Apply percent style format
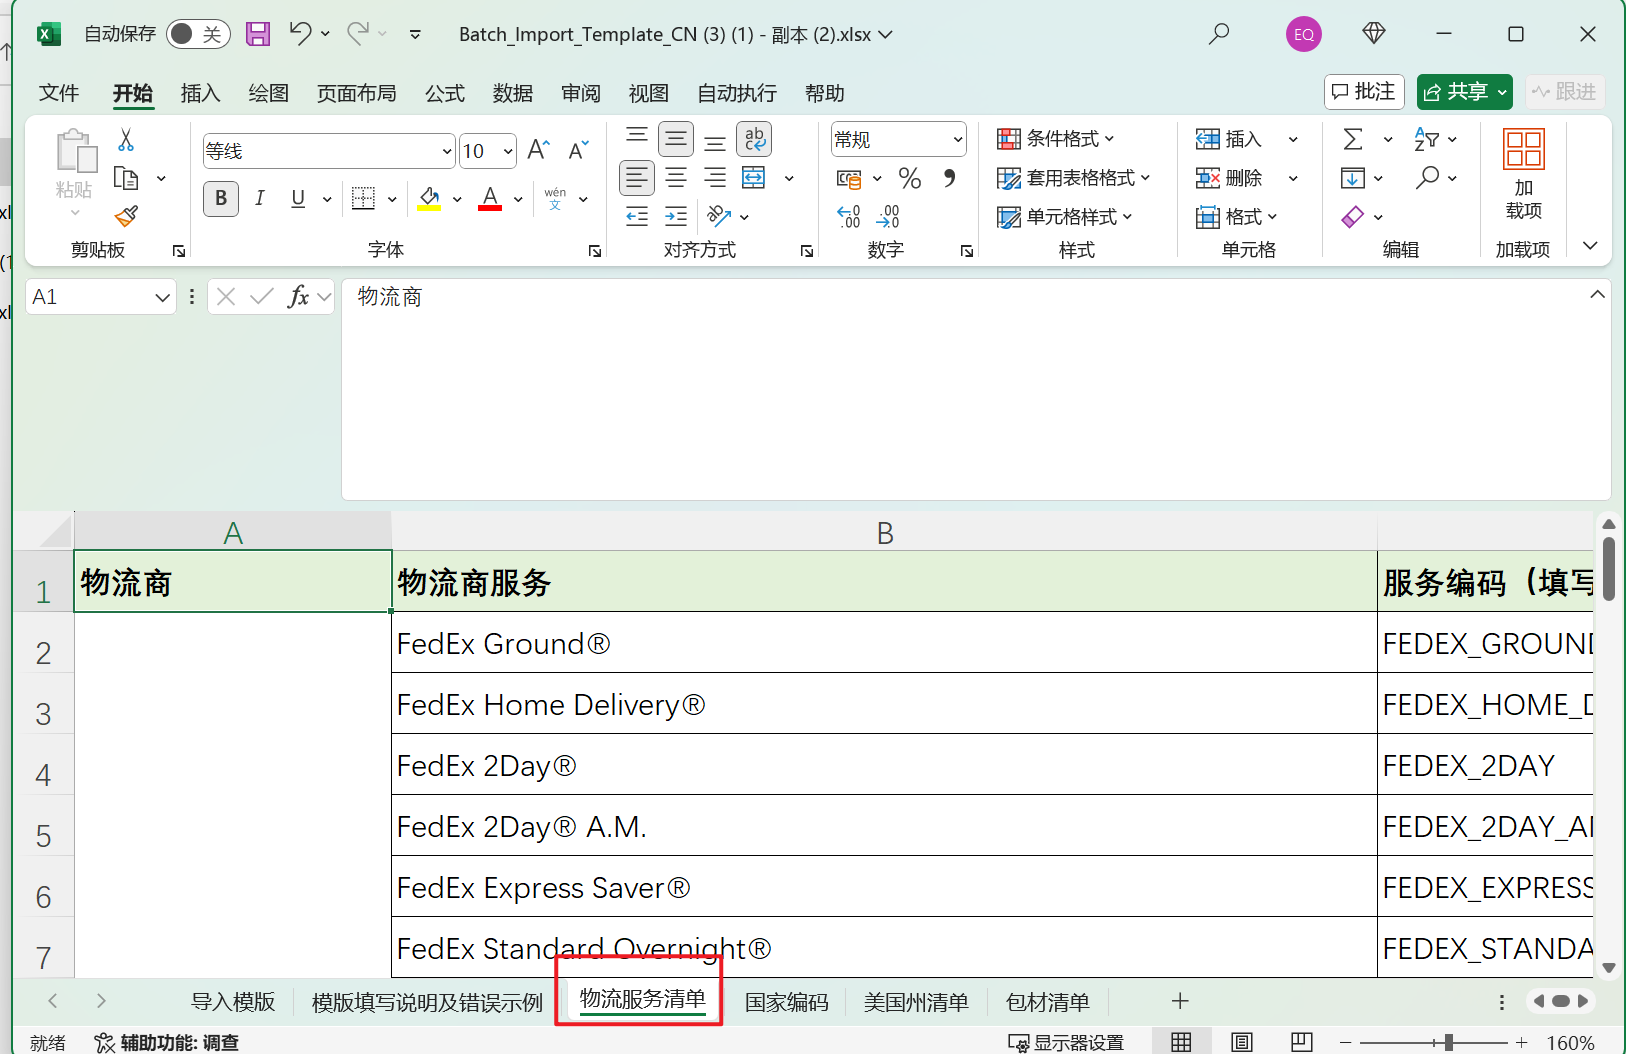This screenshot has width=1626, height=1054. pyautogui.click(x=909, y=178)
